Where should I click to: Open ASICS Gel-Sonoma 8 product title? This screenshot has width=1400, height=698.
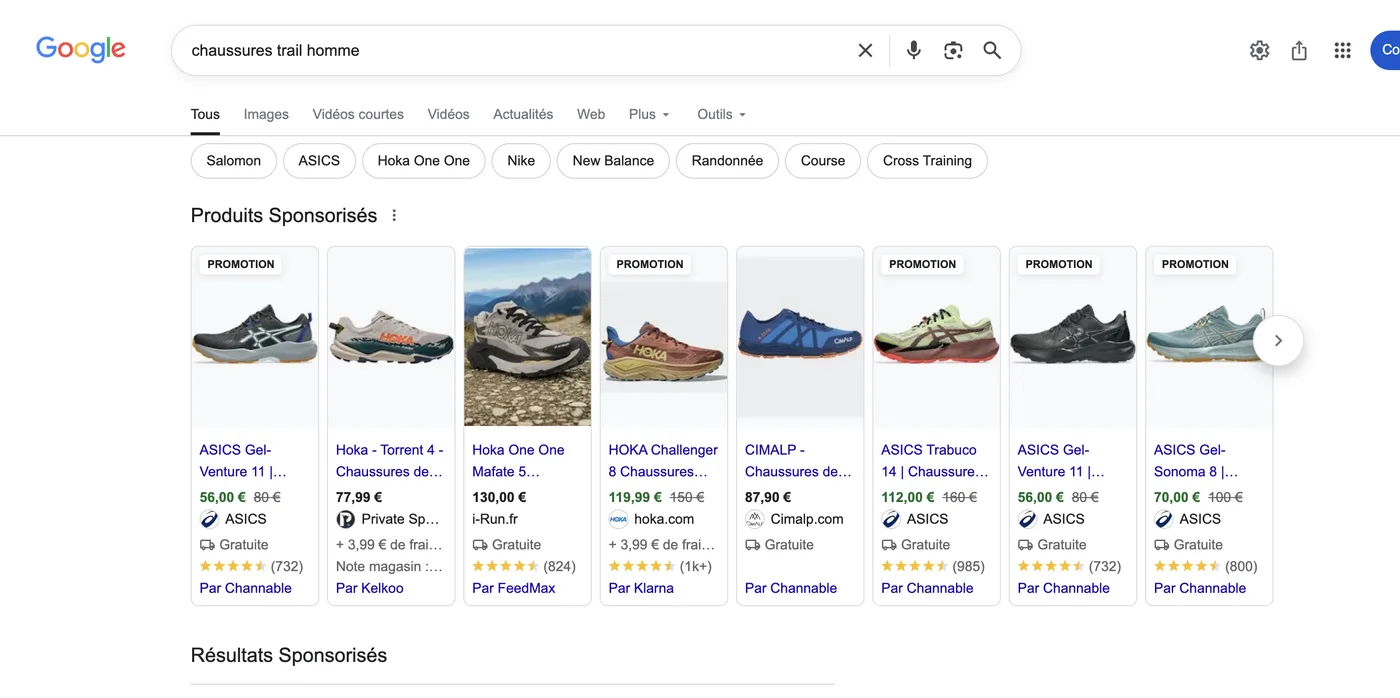click(1196, 461)
